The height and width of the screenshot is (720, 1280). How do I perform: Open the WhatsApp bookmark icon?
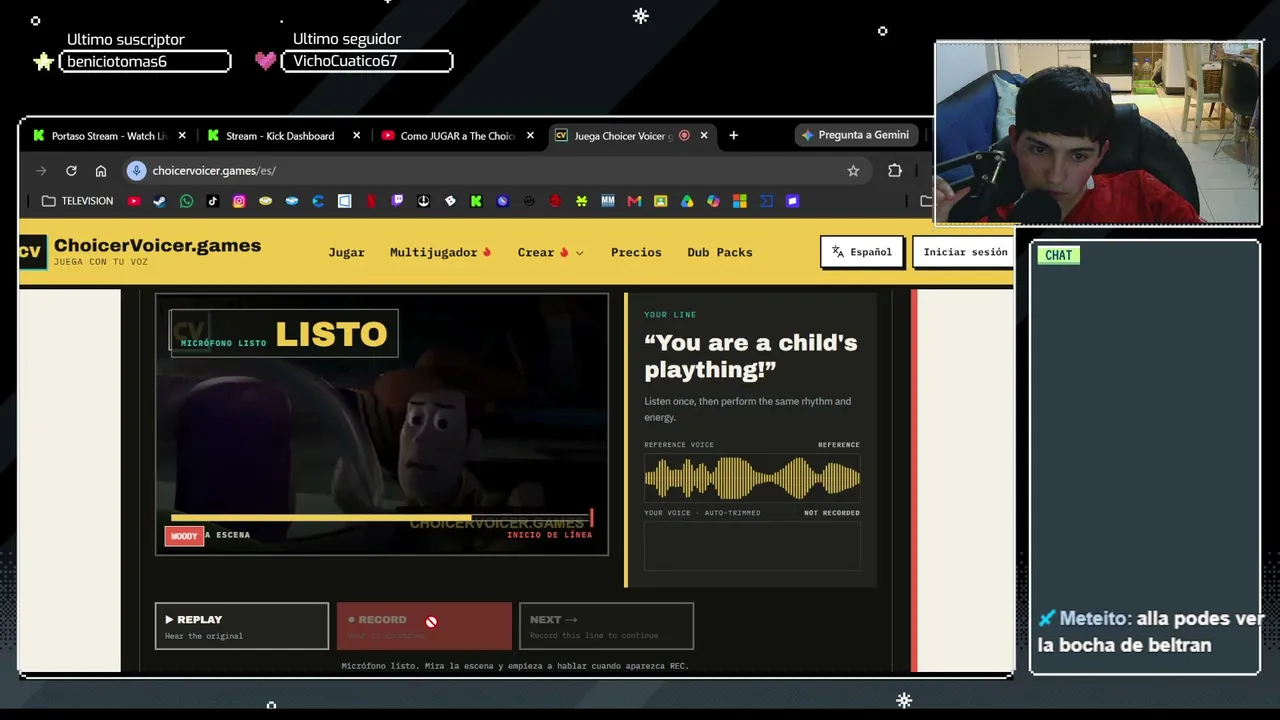(x=187, y=201)
